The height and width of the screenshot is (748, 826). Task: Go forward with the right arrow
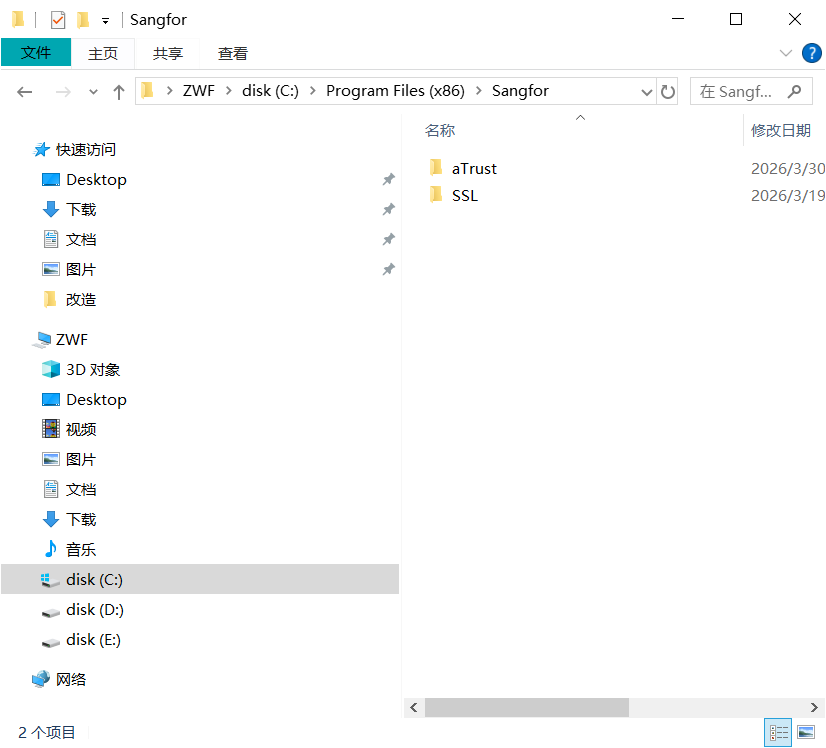point(63,92)
